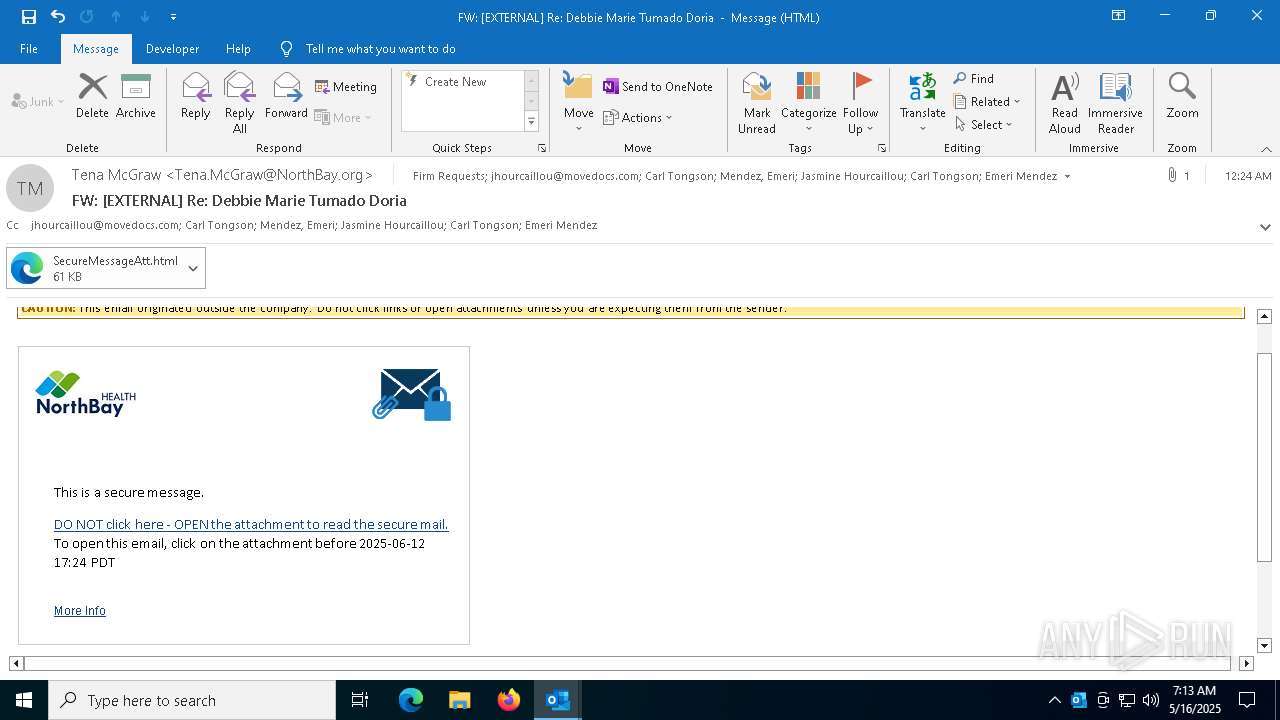1280x720 pixels.
Task: Archive the message
Action: coord(136,96)
